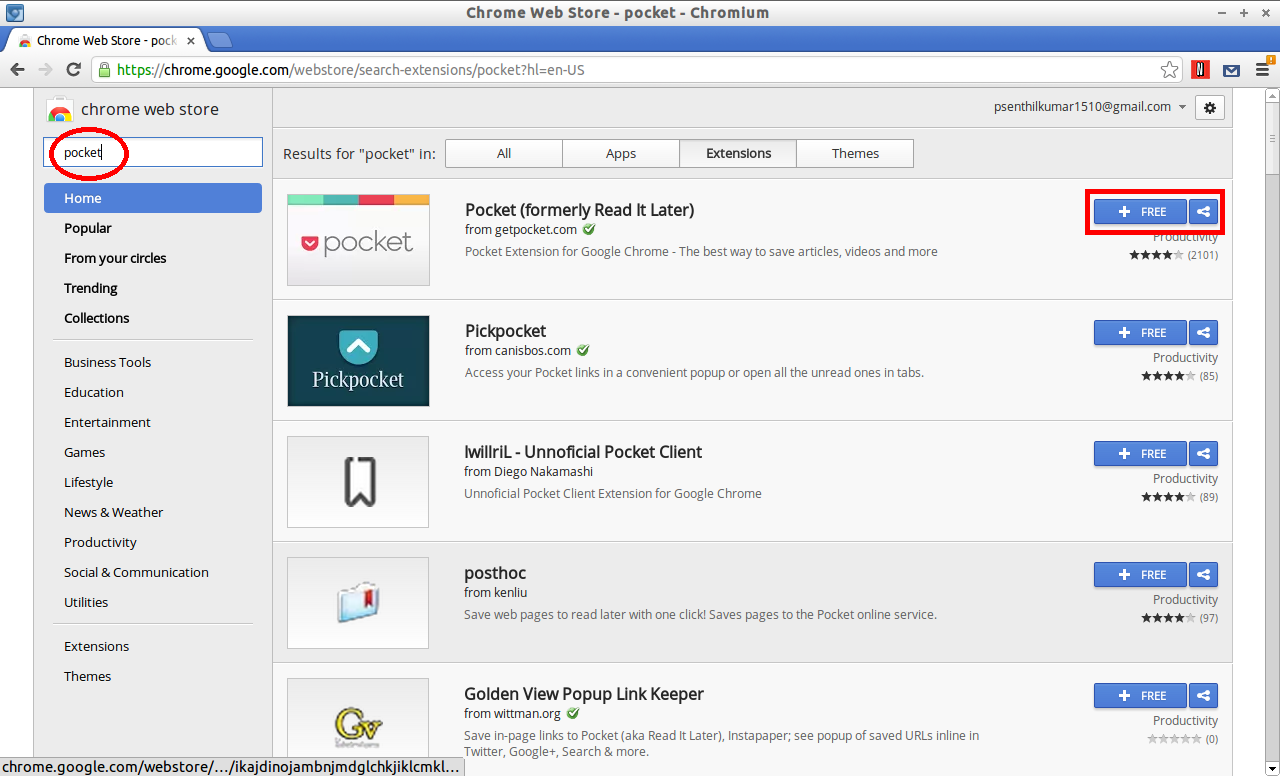Click the new tab button
The height and width of the screenshot is (776, 1280).
219,40
